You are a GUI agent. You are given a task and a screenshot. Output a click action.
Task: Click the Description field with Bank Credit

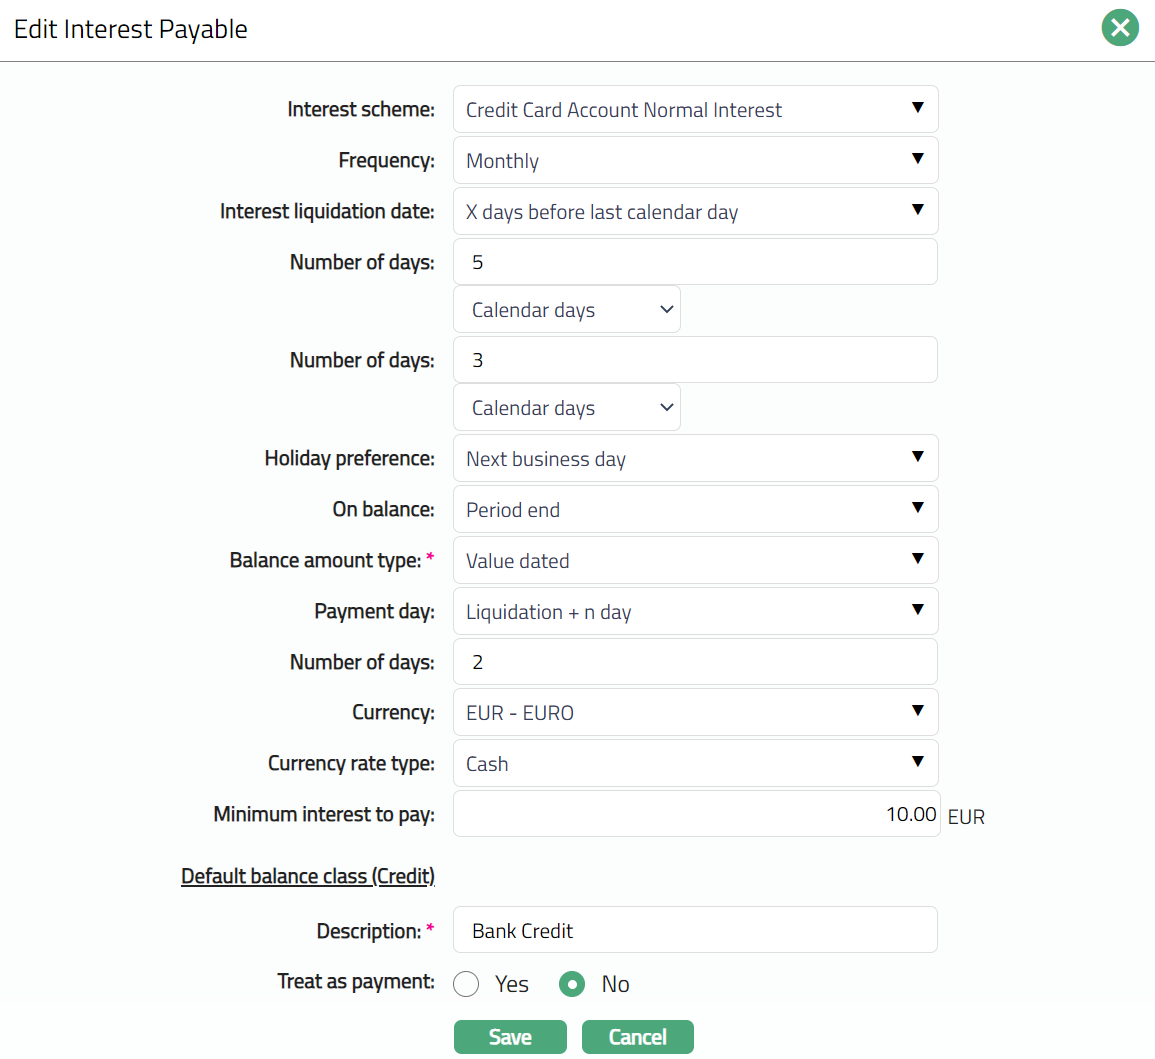(695, 931)
